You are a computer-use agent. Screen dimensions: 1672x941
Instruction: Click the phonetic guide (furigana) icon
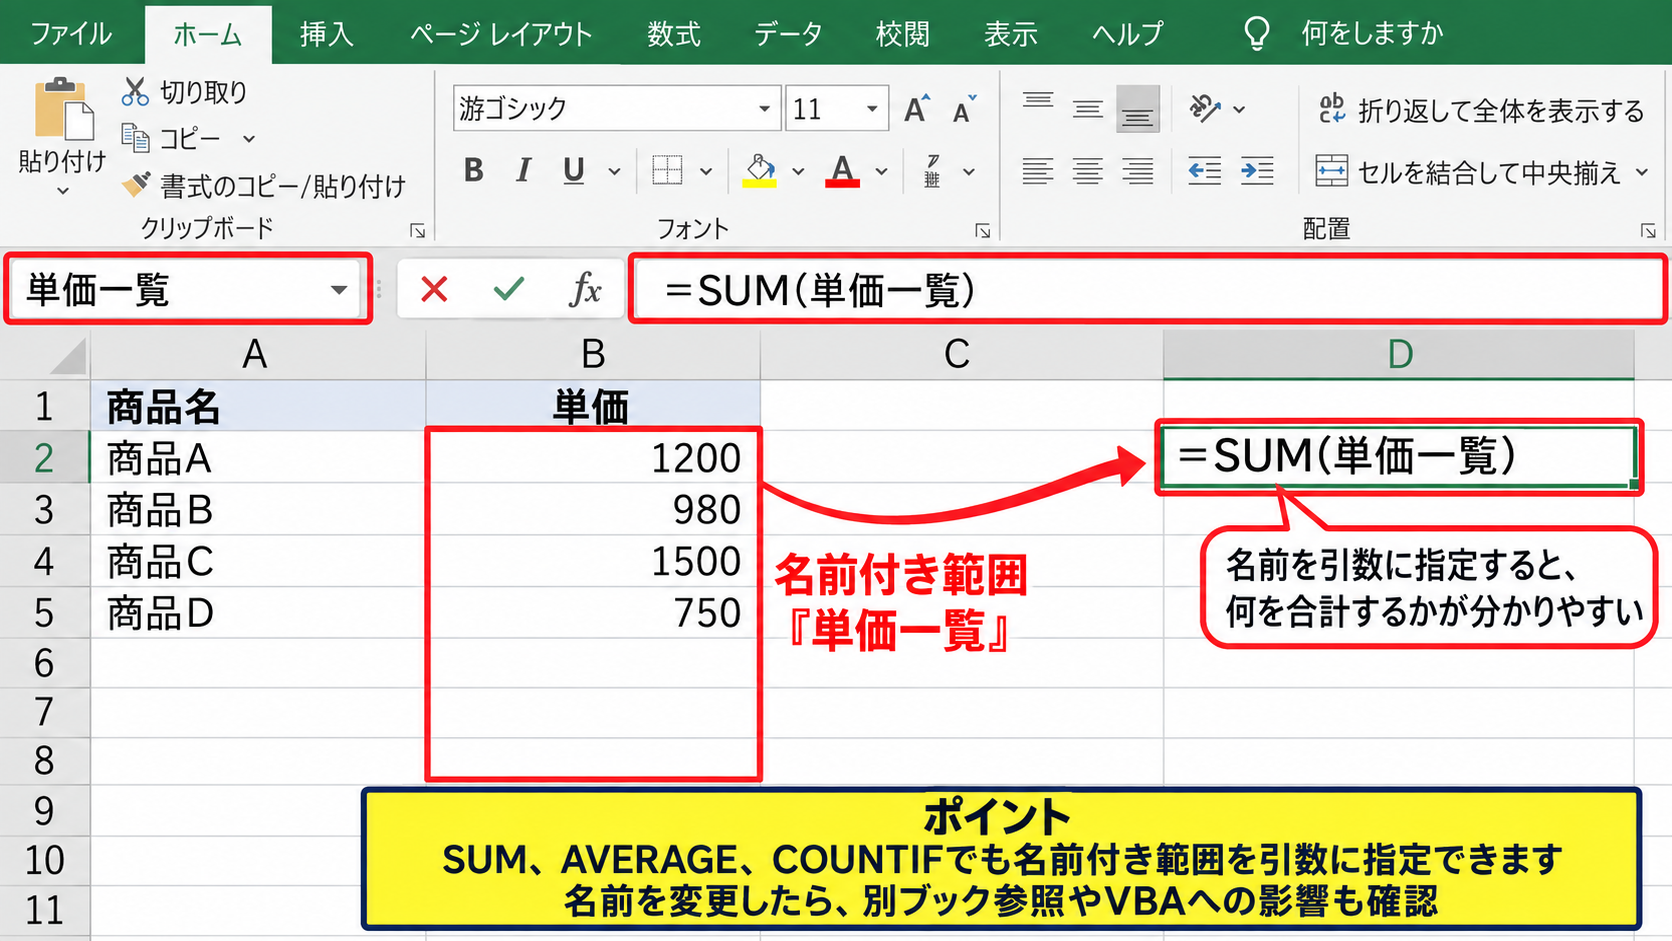pos(932,171)
